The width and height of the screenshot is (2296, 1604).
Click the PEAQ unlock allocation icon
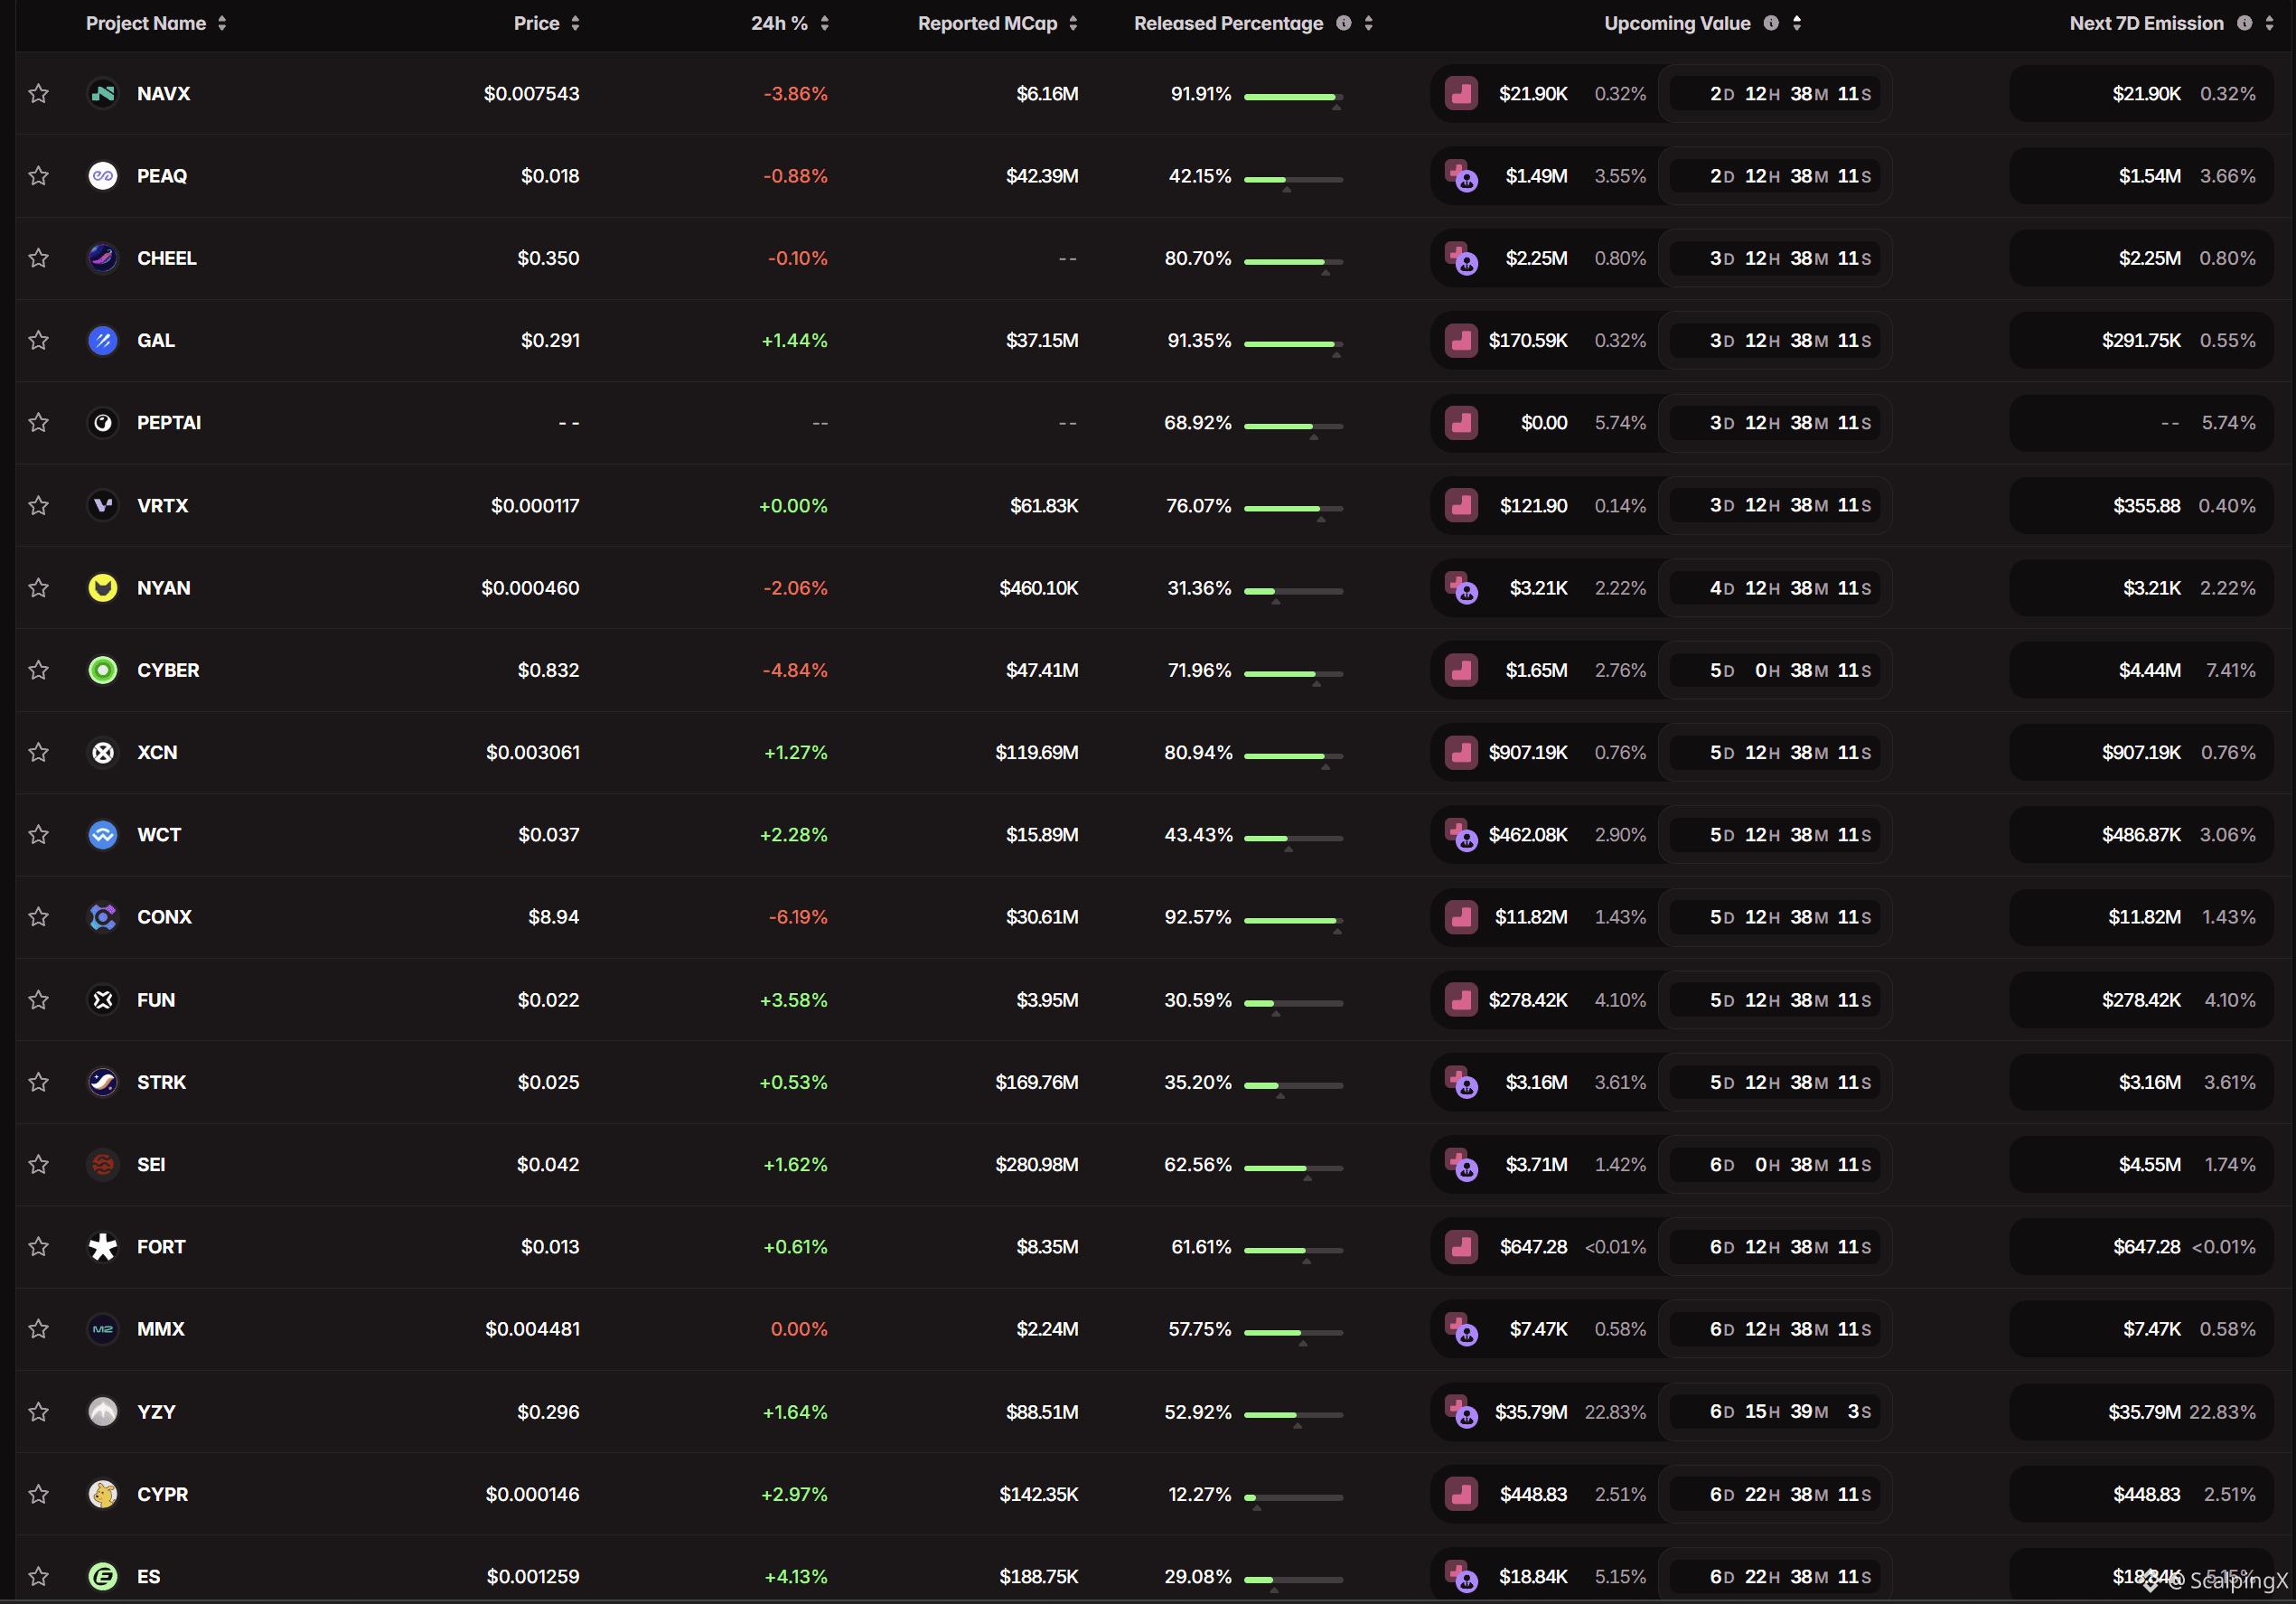click(1461, 176)
